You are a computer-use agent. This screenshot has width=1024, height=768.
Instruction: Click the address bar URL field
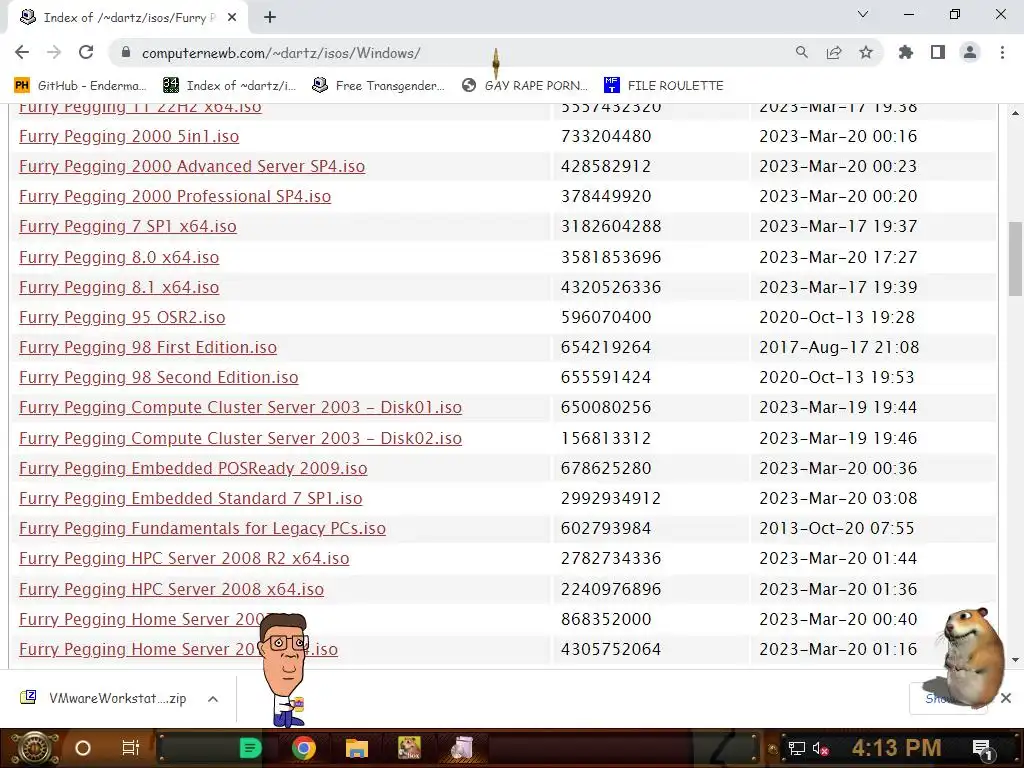click(x=457, y=53)
